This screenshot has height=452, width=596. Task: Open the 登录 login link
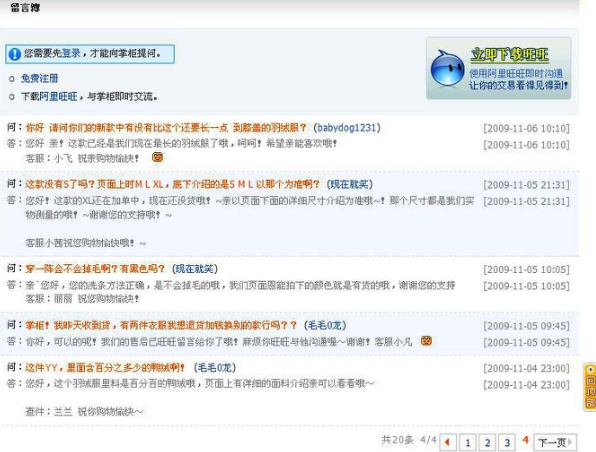click(x=71, y=53)
